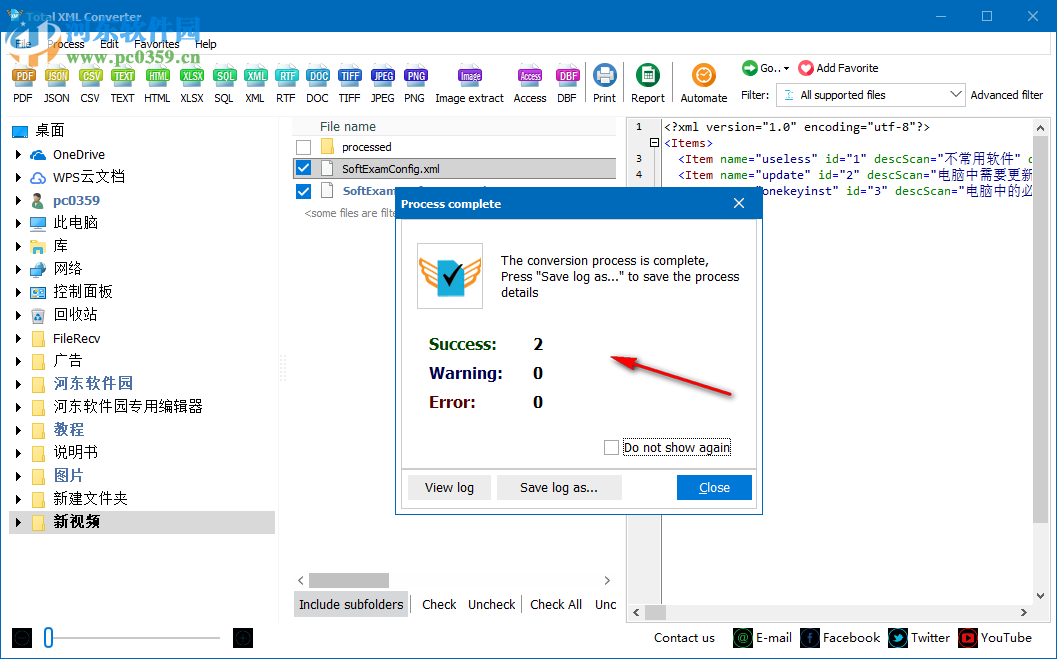Screen dimensions: 1057x659
Task: Click the Twitter link at the bottom
Action: (x=928, y=638)
